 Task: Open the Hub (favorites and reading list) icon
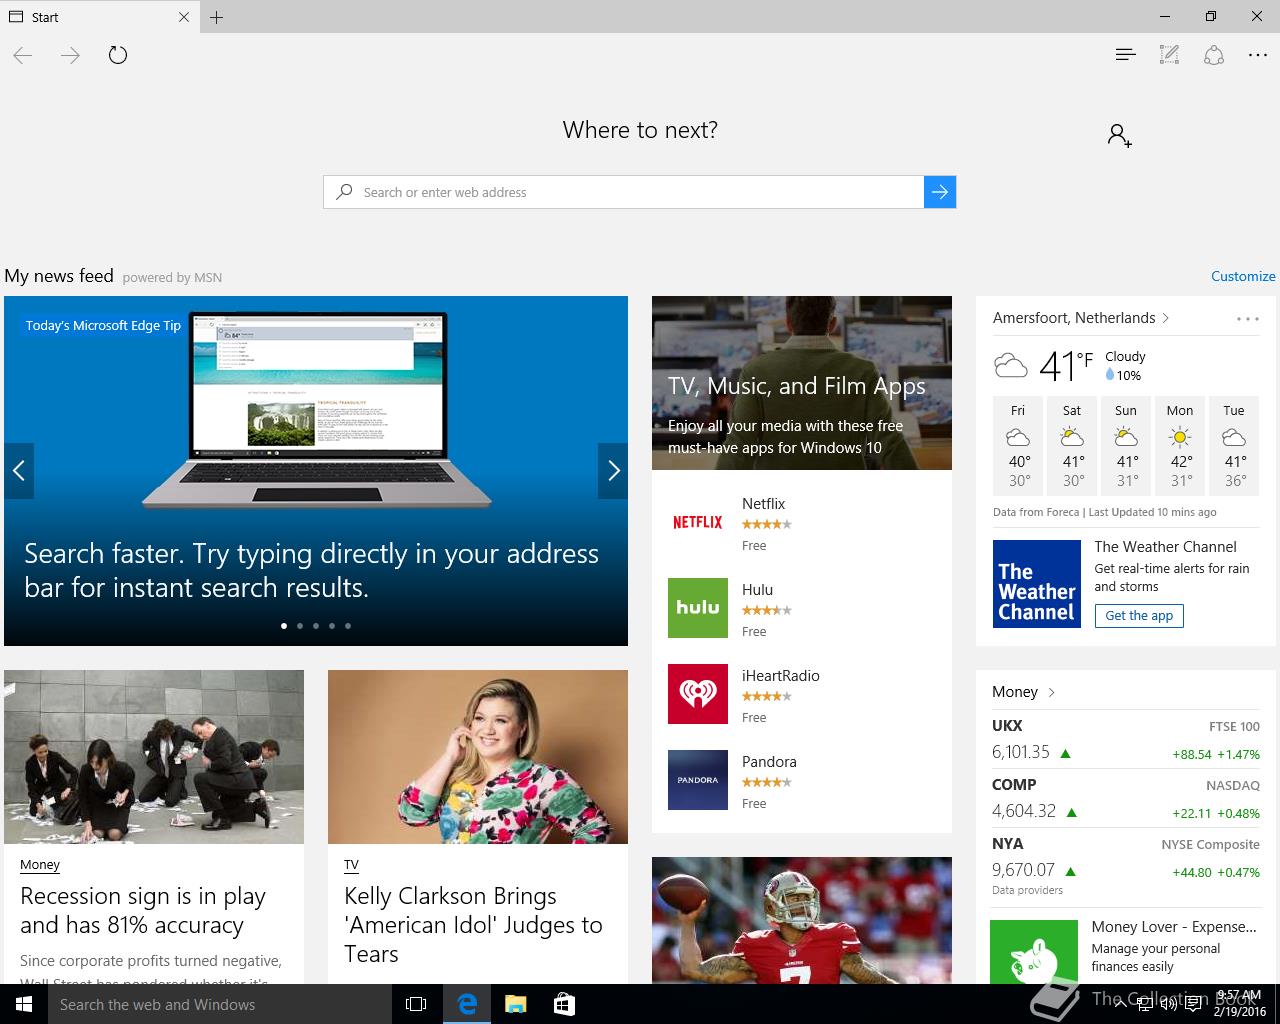1125,55
